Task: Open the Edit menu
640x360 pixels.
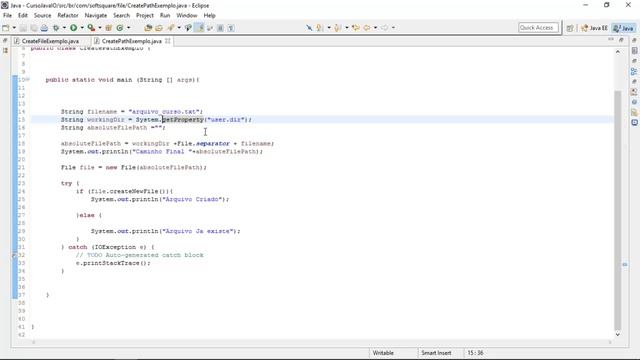Action: [x=23, y=16]
